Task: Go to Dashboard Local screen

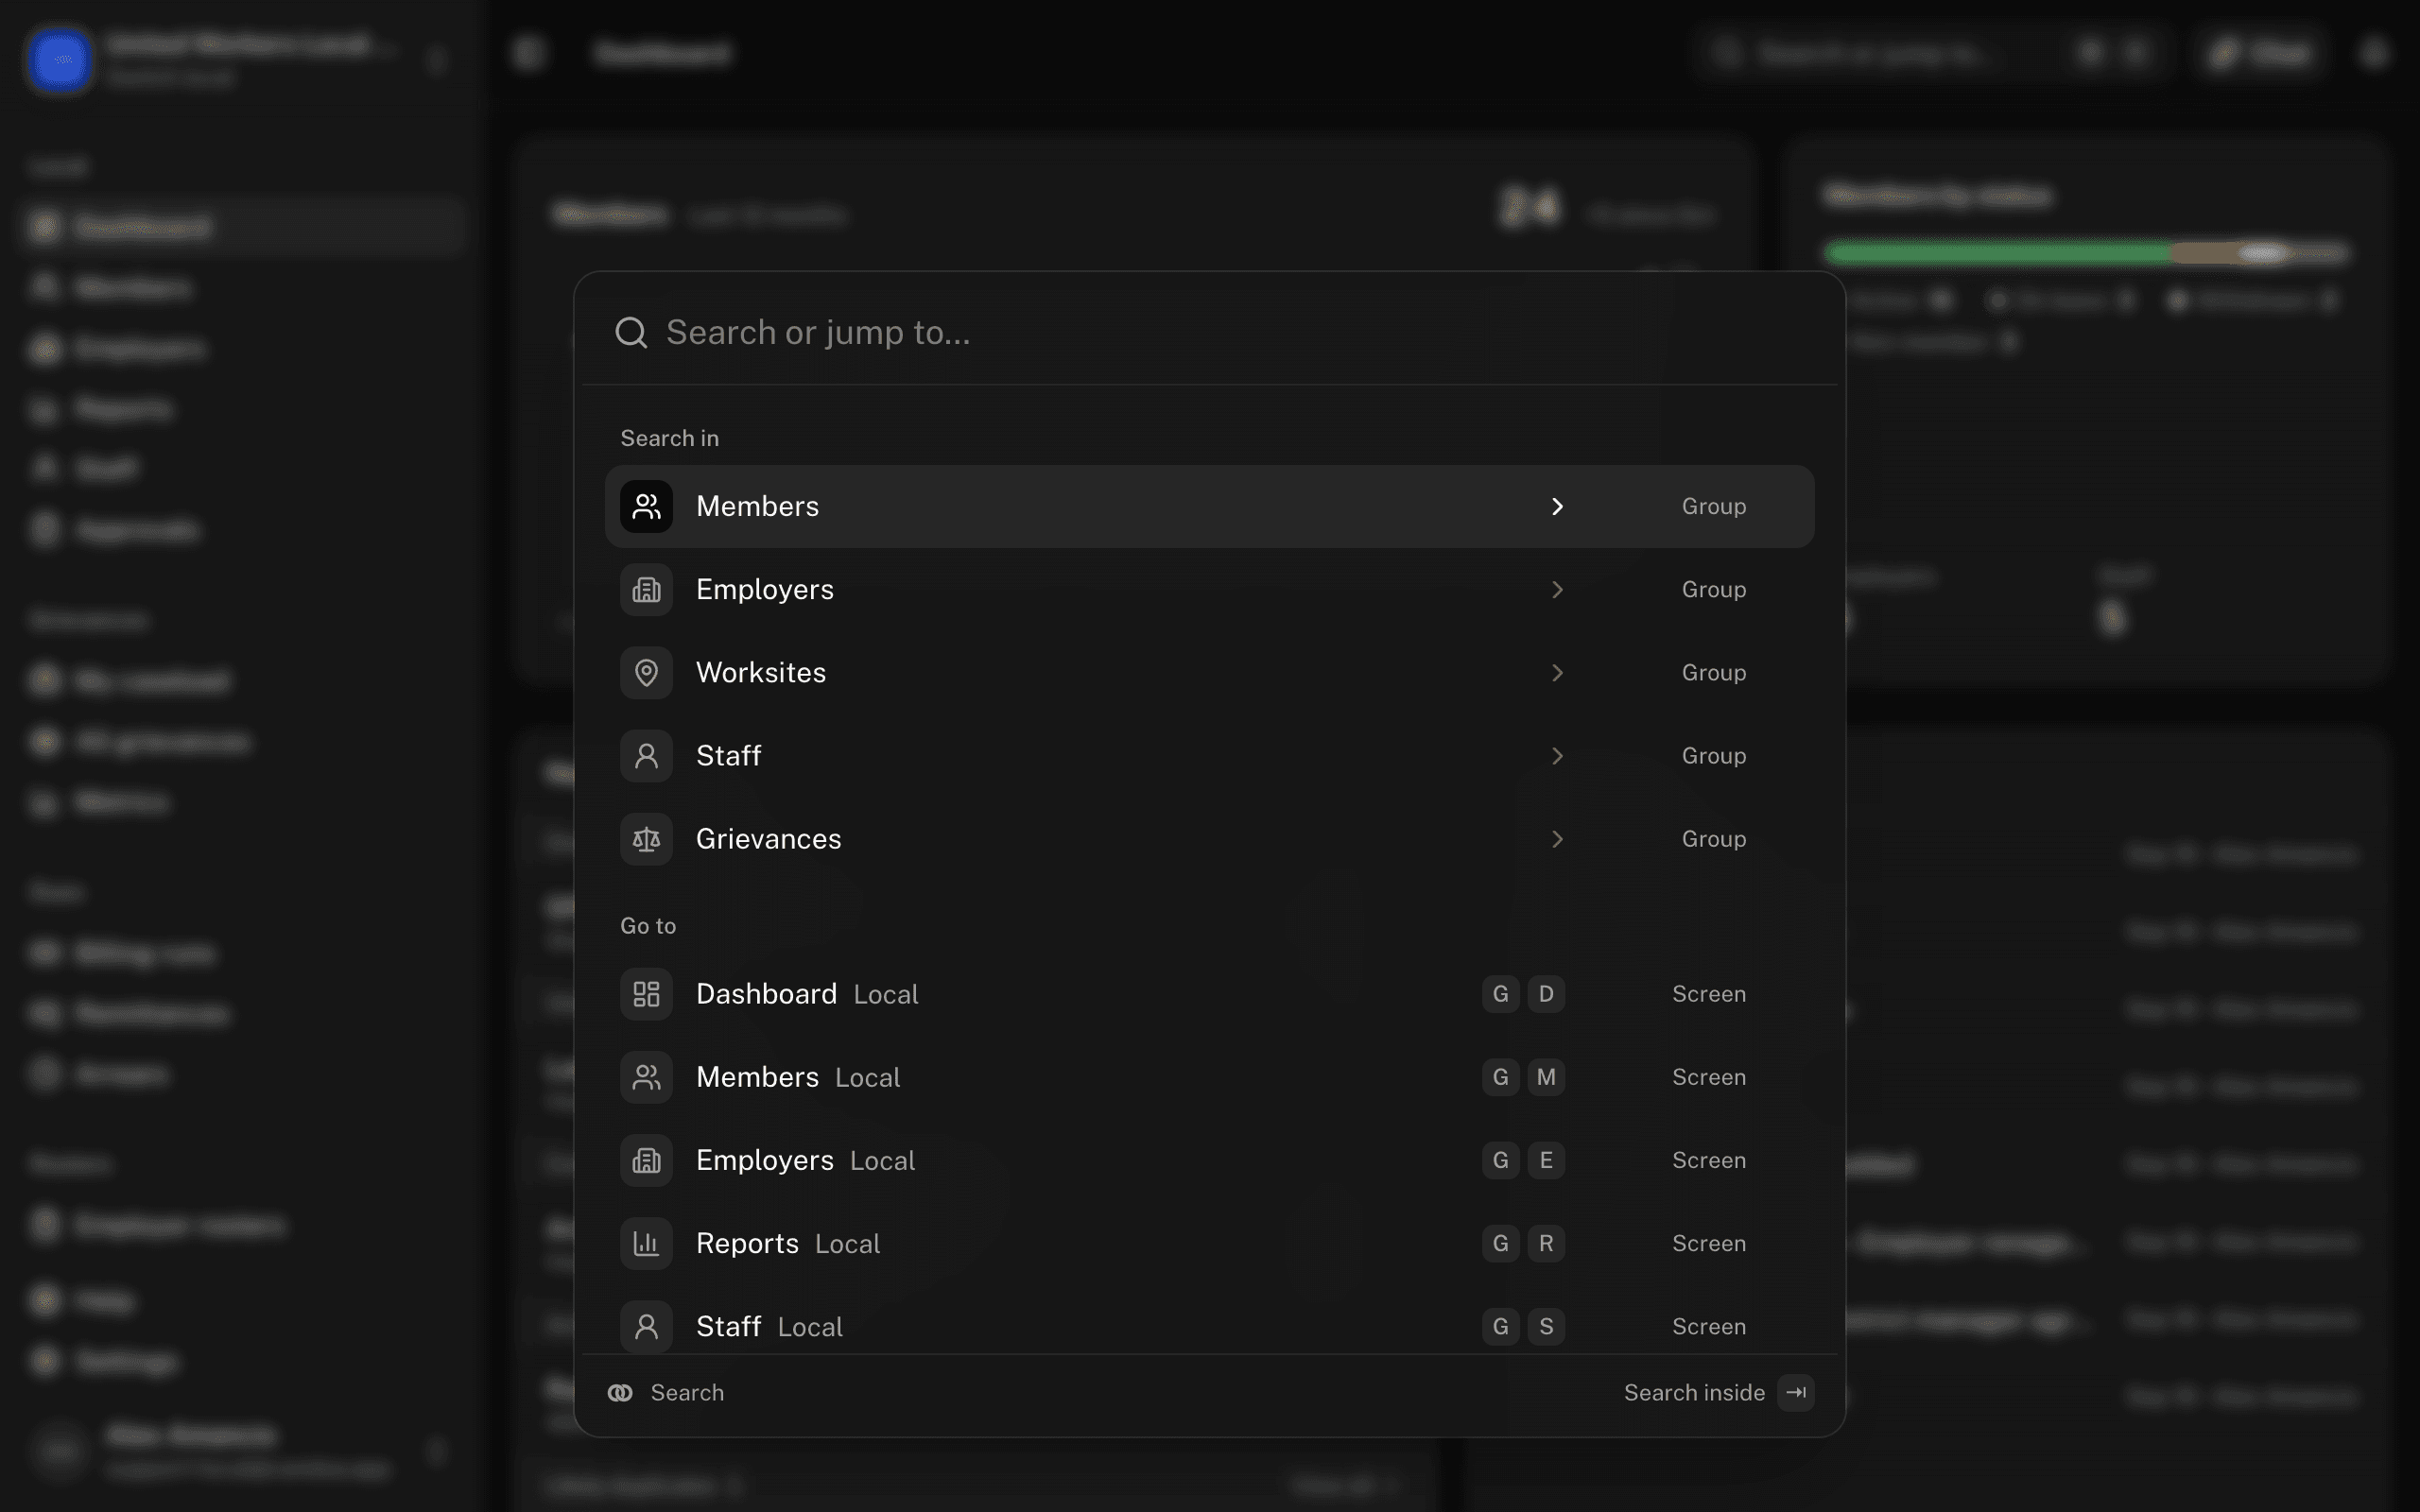Action: point(1209,993)
